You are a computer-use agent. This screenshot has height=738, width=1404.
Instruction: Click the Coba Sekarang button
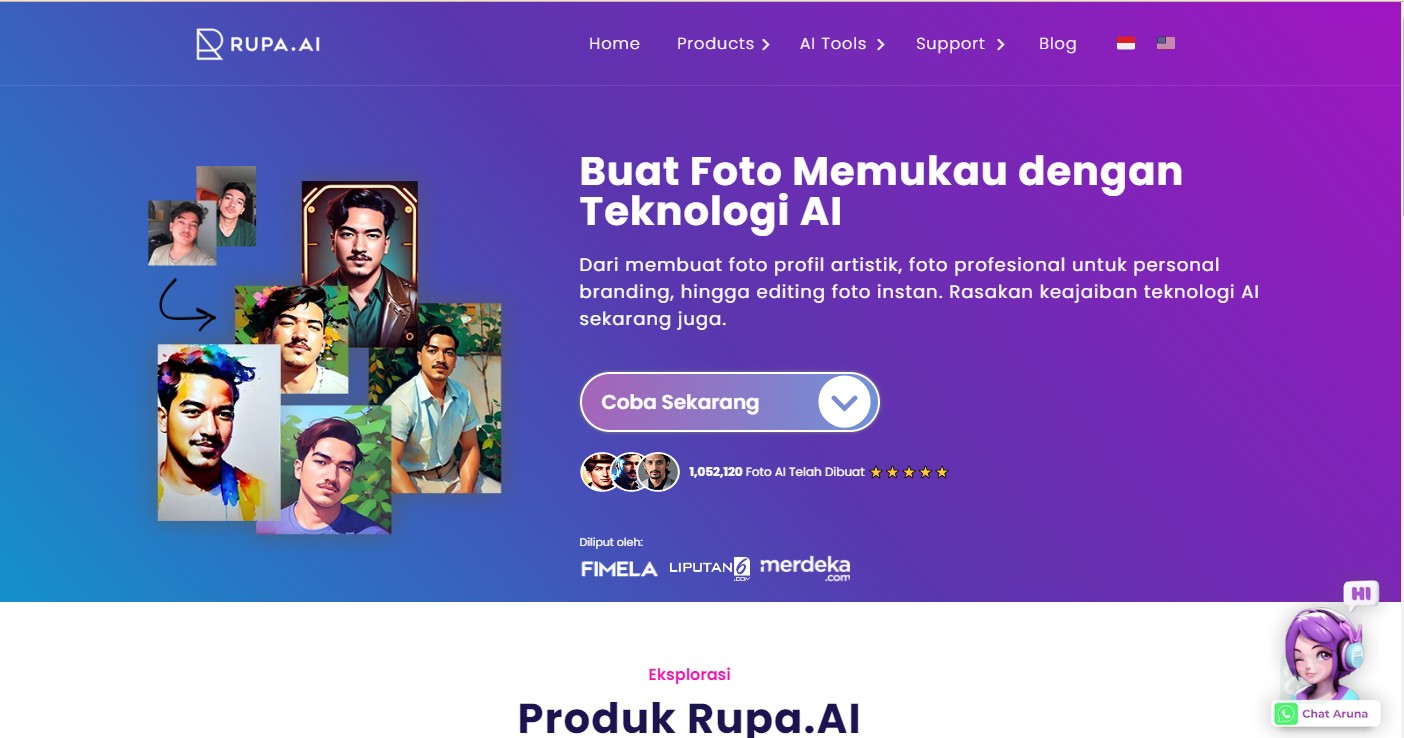pos(729,402)
